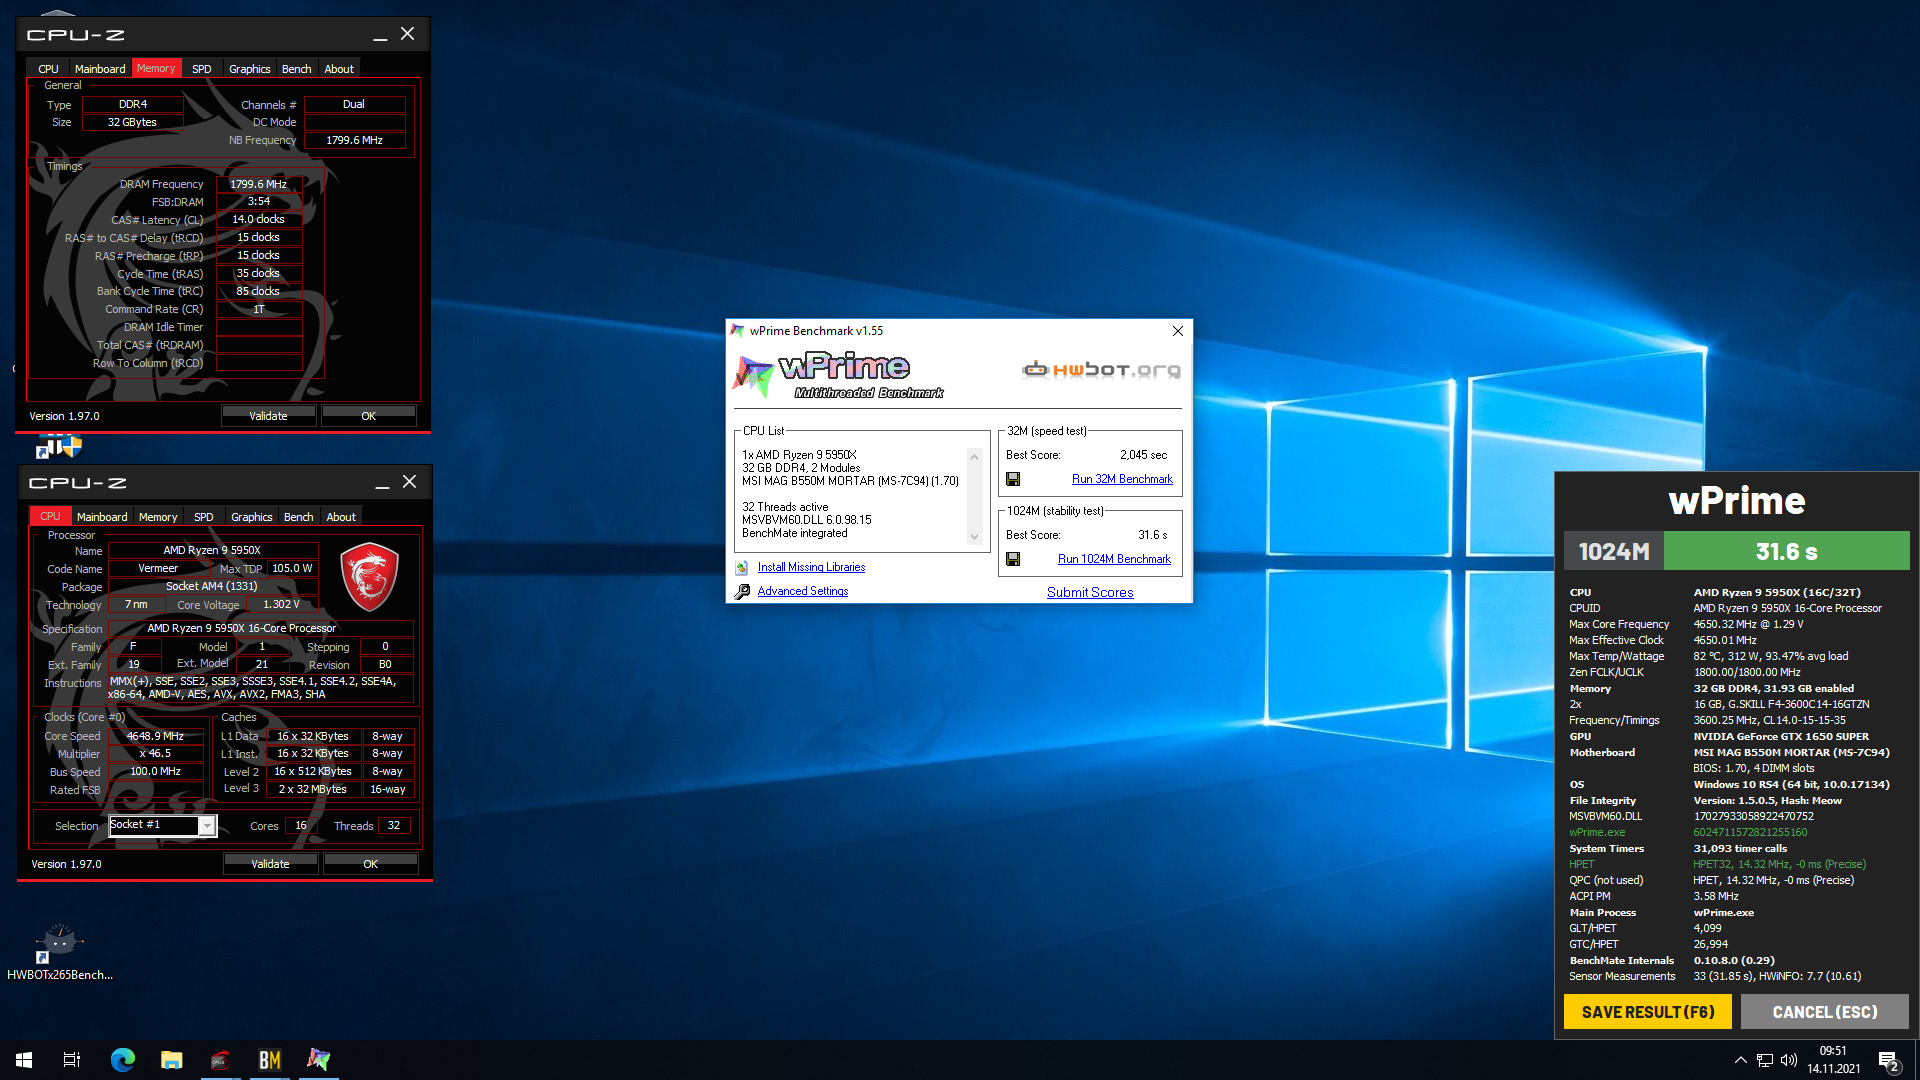
Task: Show hidden system tray icons
Action: coord(1741,1060)
